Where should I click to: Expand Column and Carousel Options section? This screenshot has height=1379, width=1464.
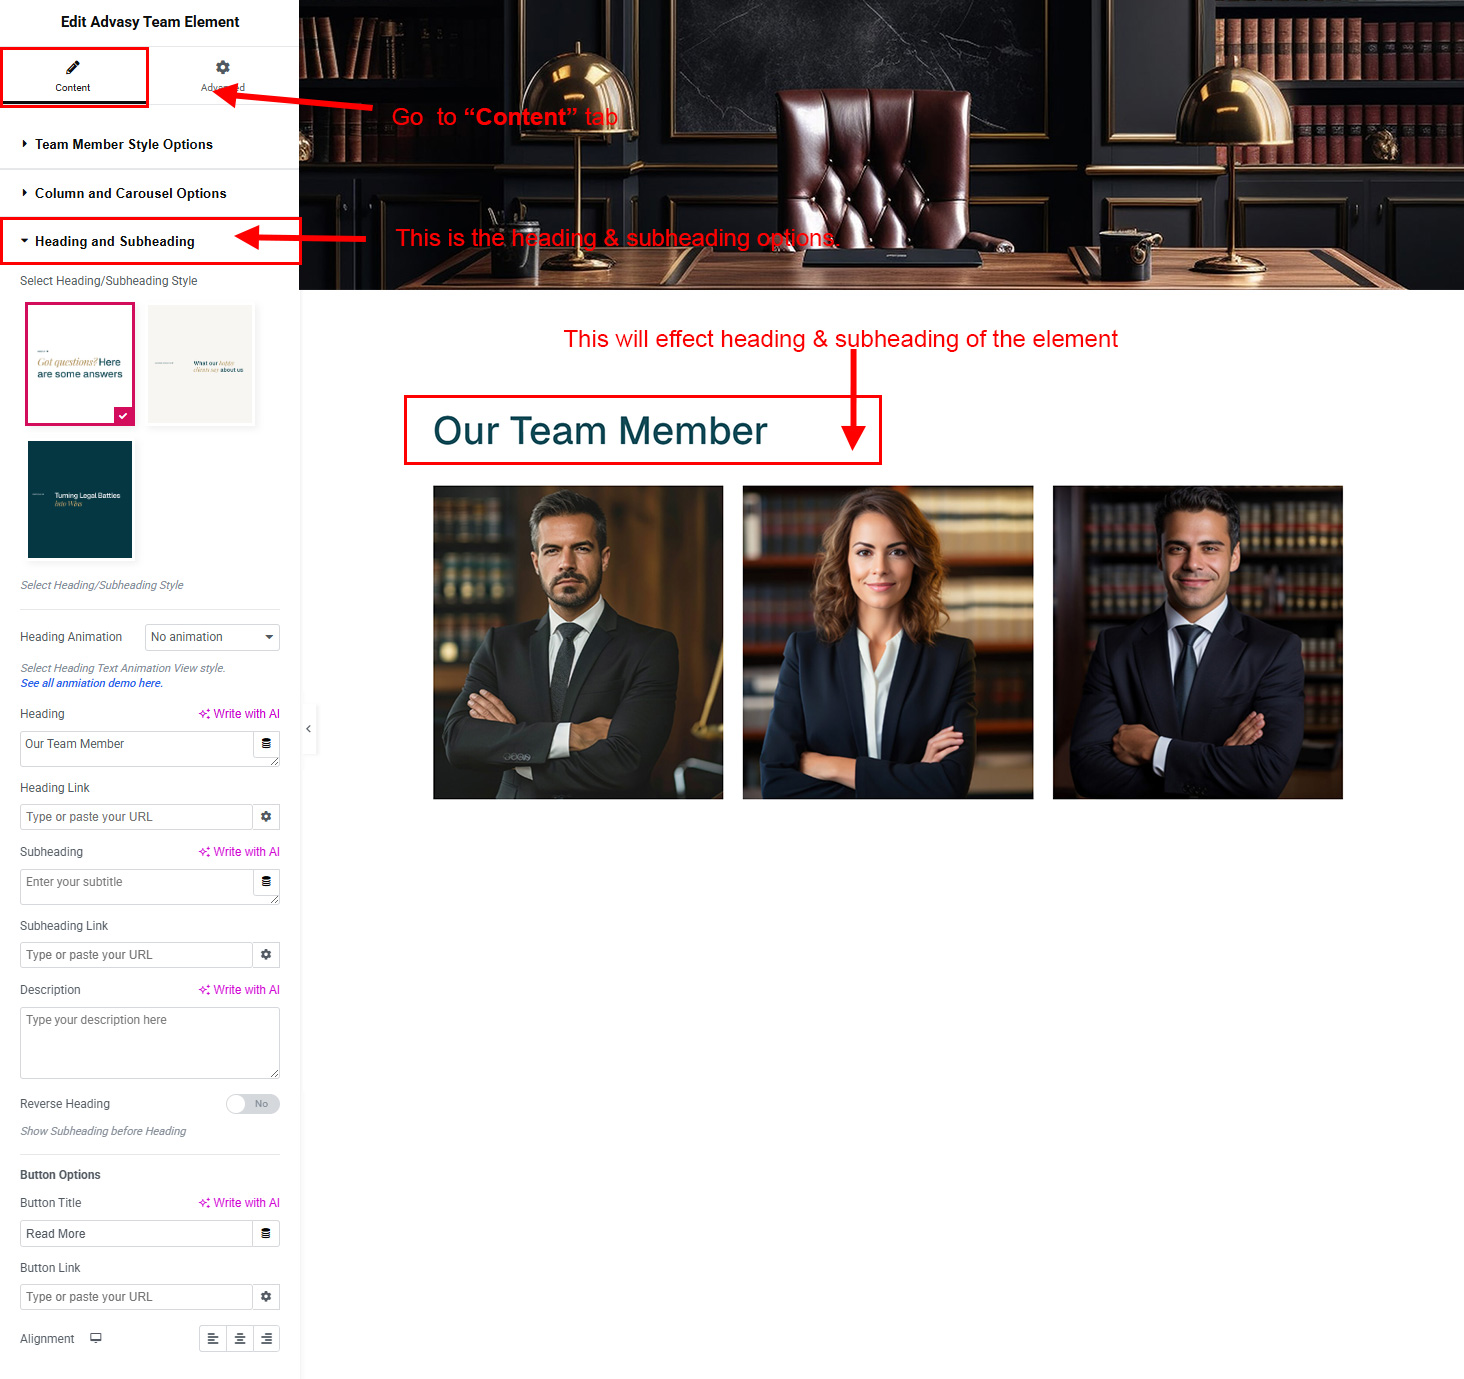[x=130, y=194]
